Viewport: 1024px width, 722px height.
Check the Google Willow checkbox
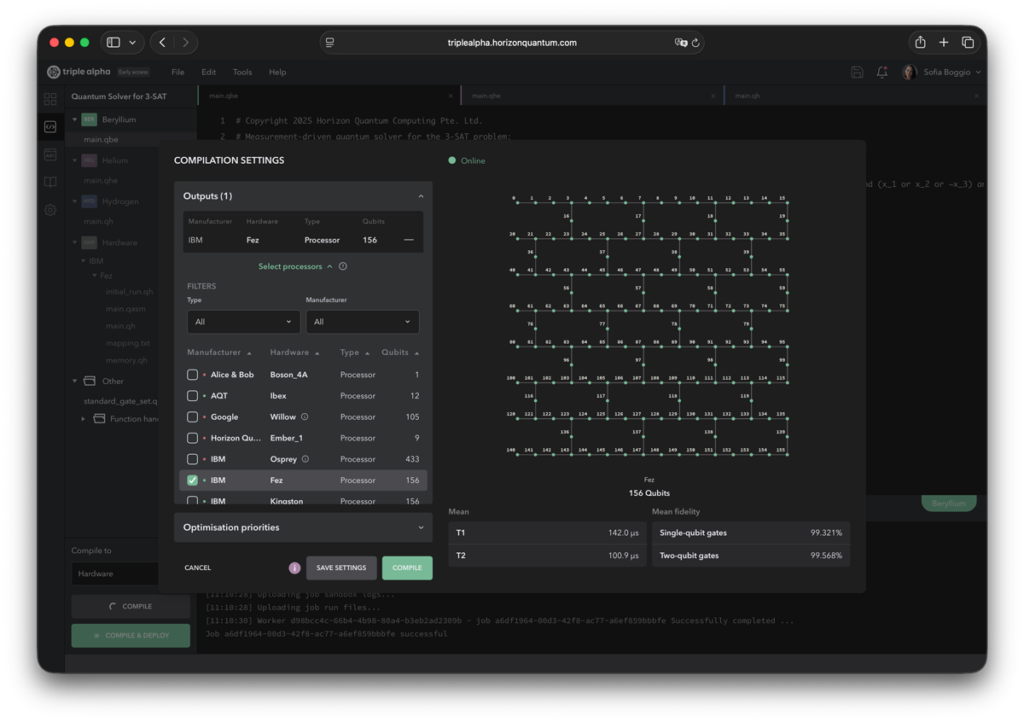coord(192,416)
